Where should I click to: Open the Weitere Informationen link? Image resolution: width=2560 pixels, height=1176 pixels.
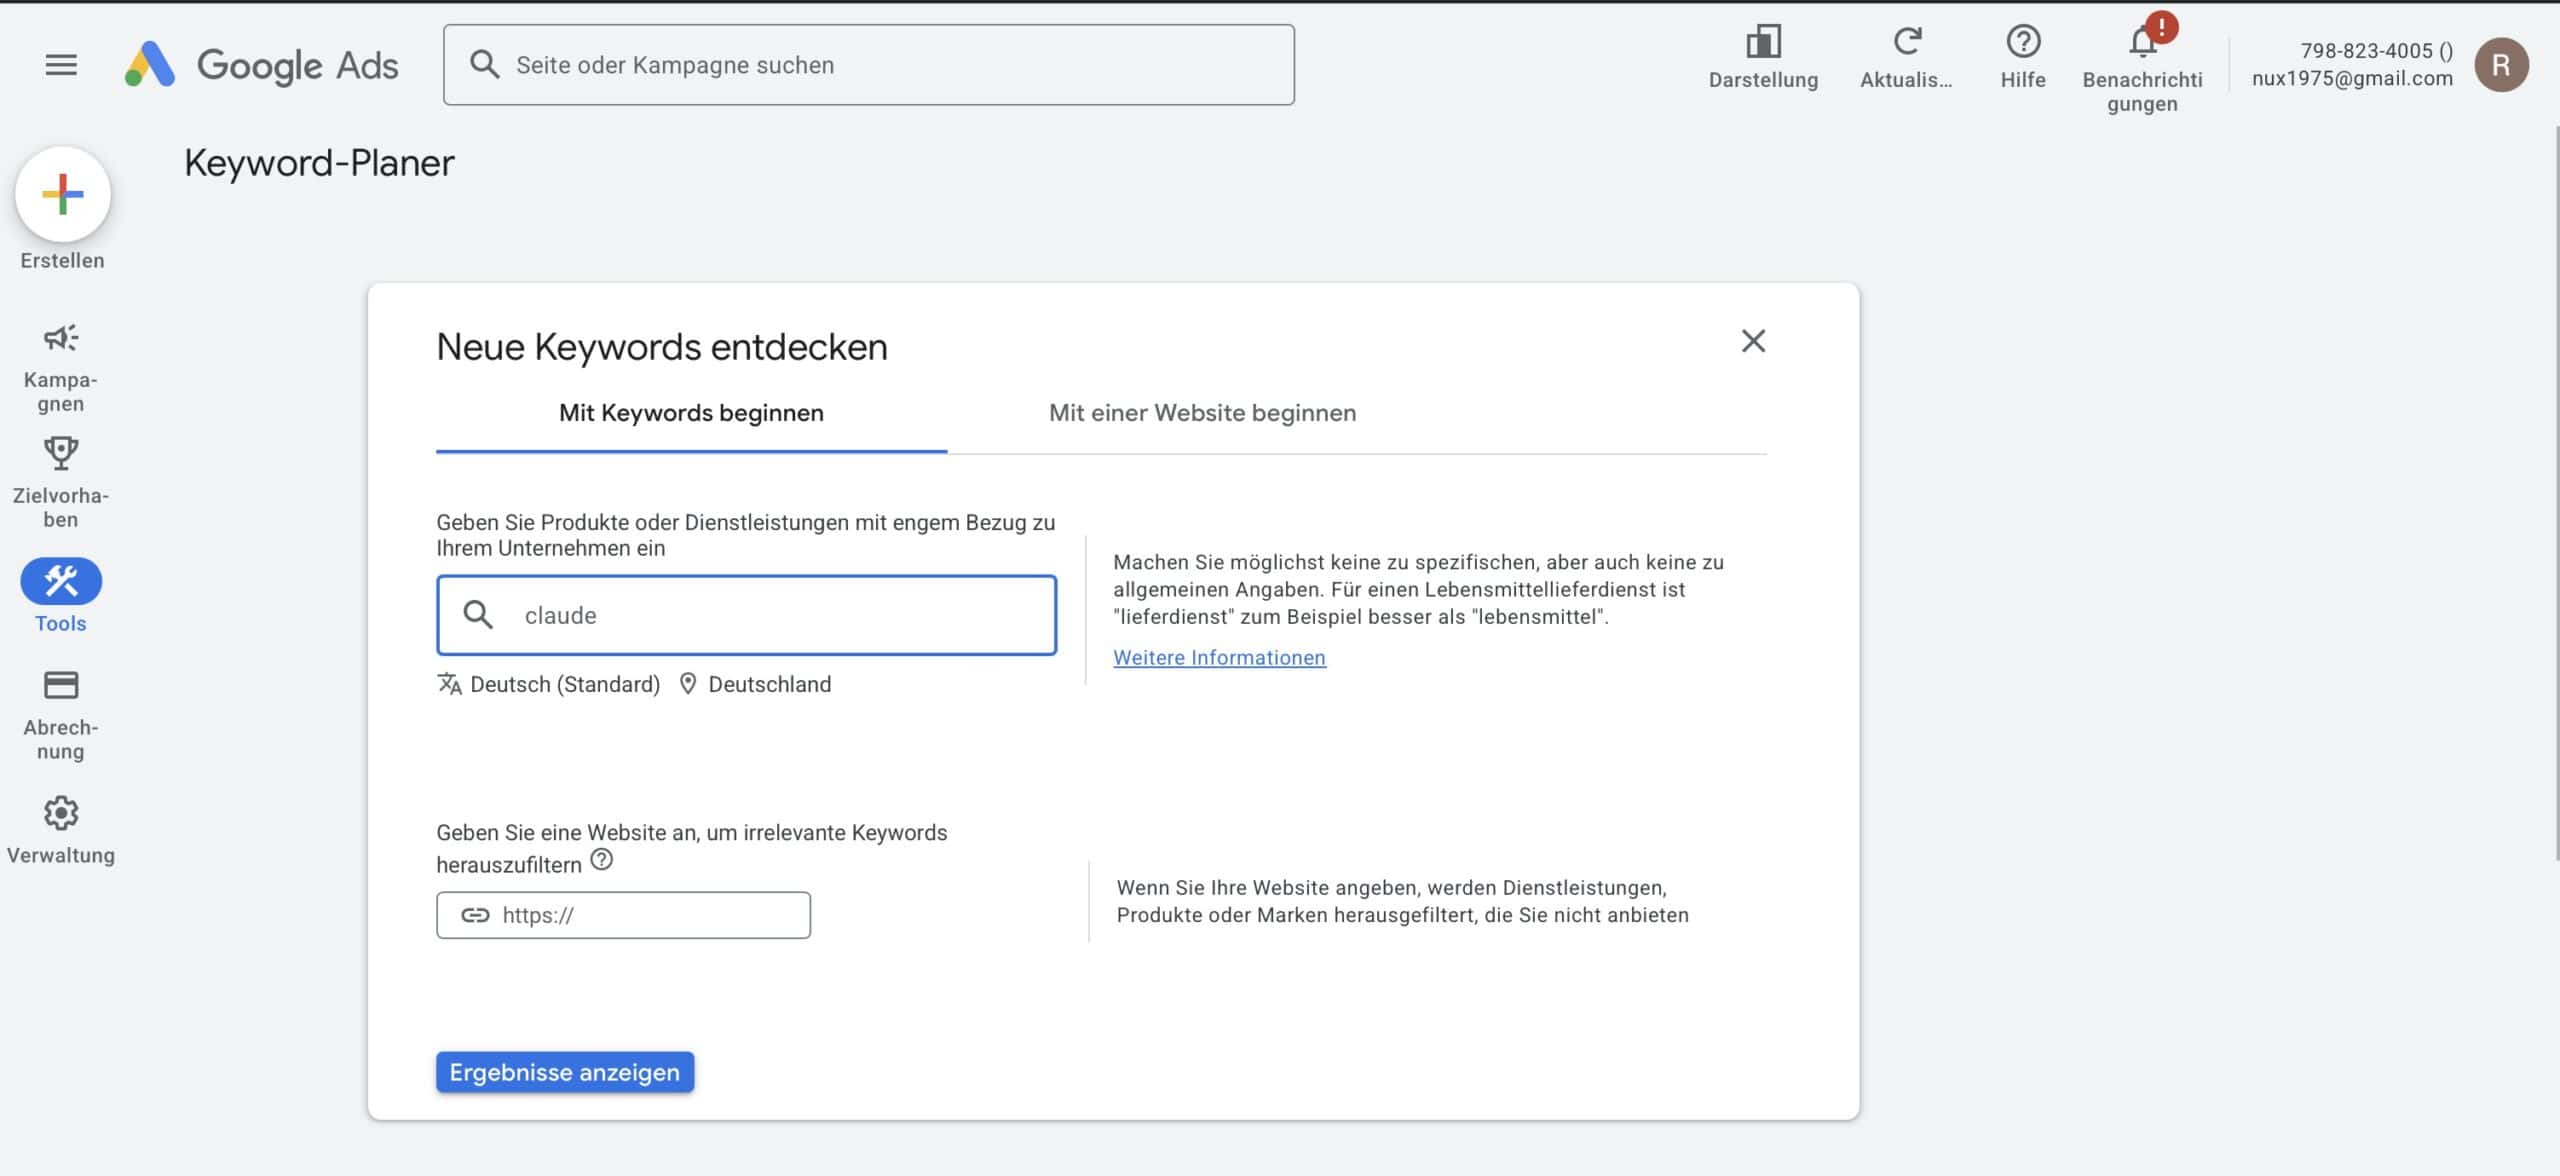(1219, 658)
